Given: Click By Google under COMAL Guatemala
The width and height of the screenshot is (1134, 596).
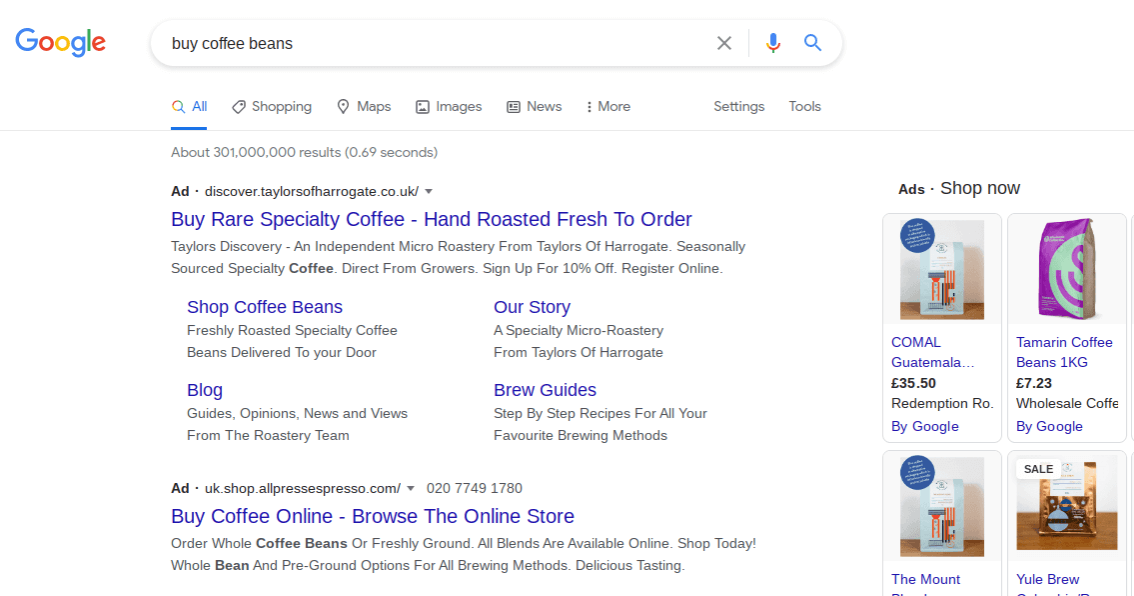Looking at the screenshot, I should (x=925, y=427).
